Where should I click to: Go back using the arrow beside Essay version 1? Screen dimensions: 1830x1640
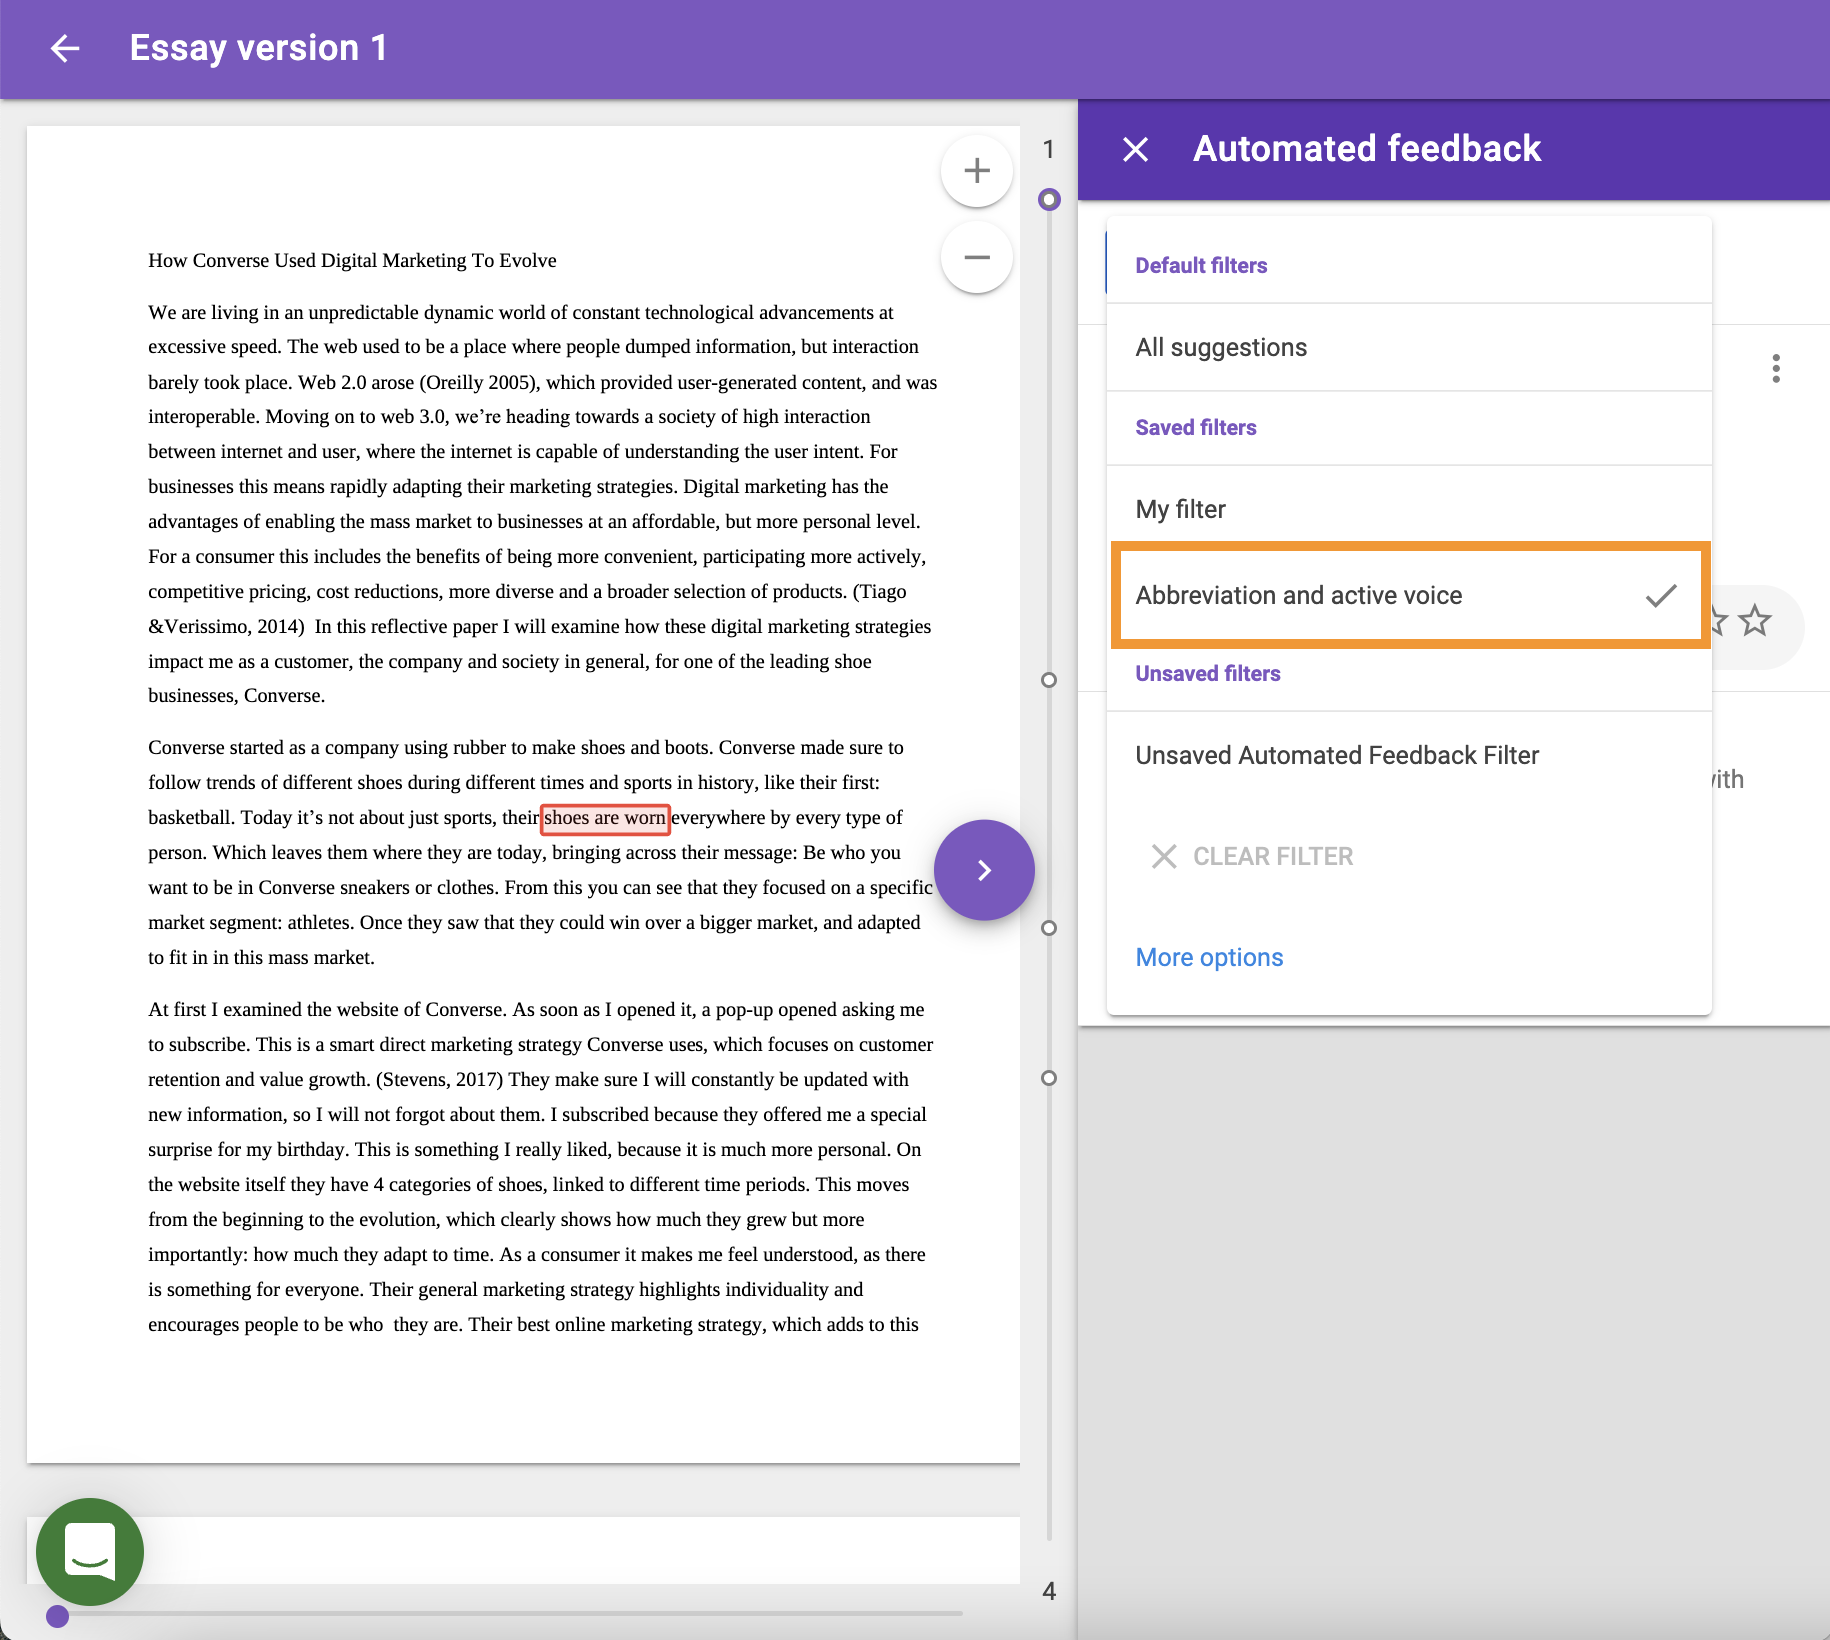[65, 48]
